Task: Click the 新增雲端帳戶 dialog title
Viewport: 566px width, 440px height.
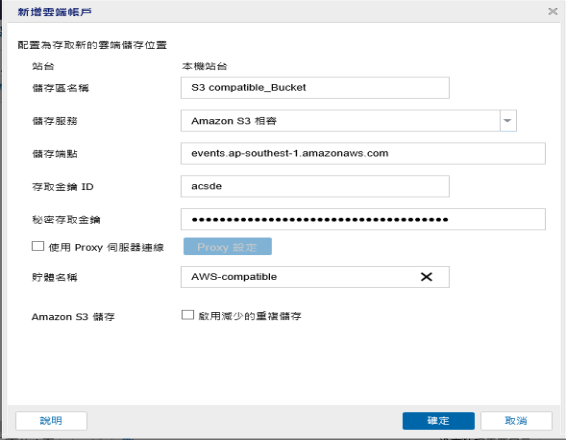Action: (55, 12)
